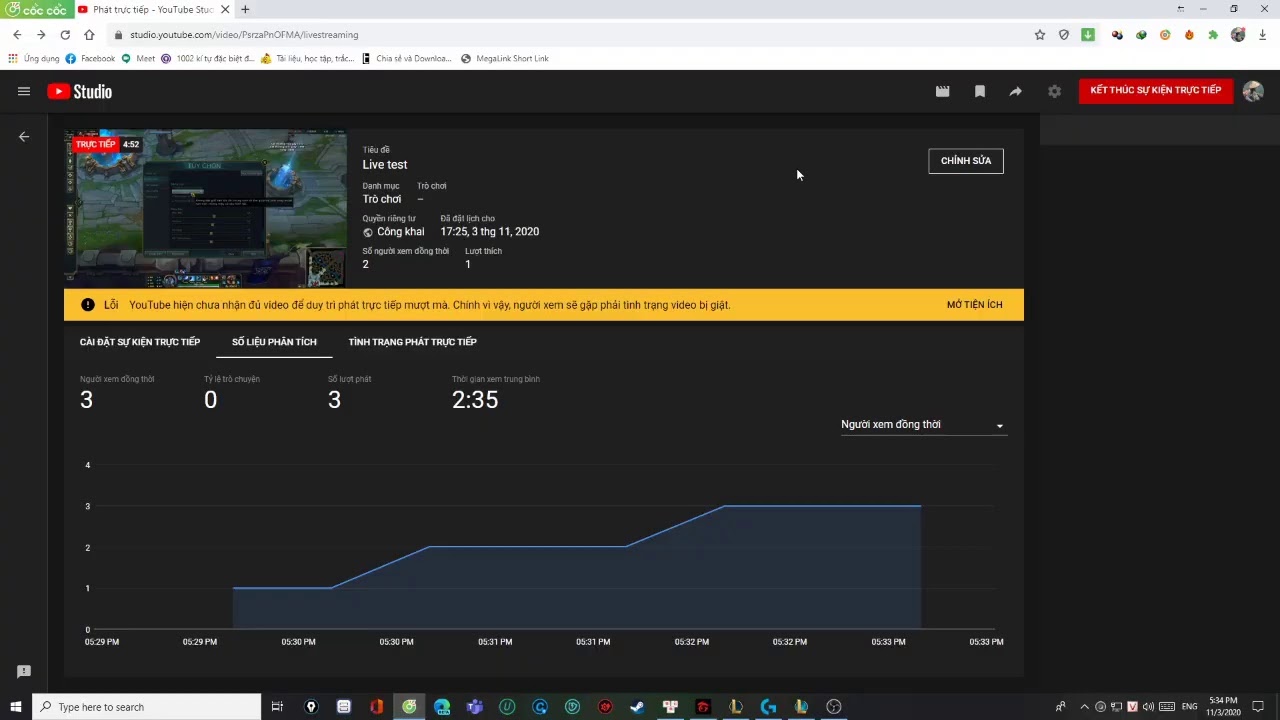Click the bookmark highlight icon in header
The width and height of the screenshot is (1280, 720).
click(980, 91)
